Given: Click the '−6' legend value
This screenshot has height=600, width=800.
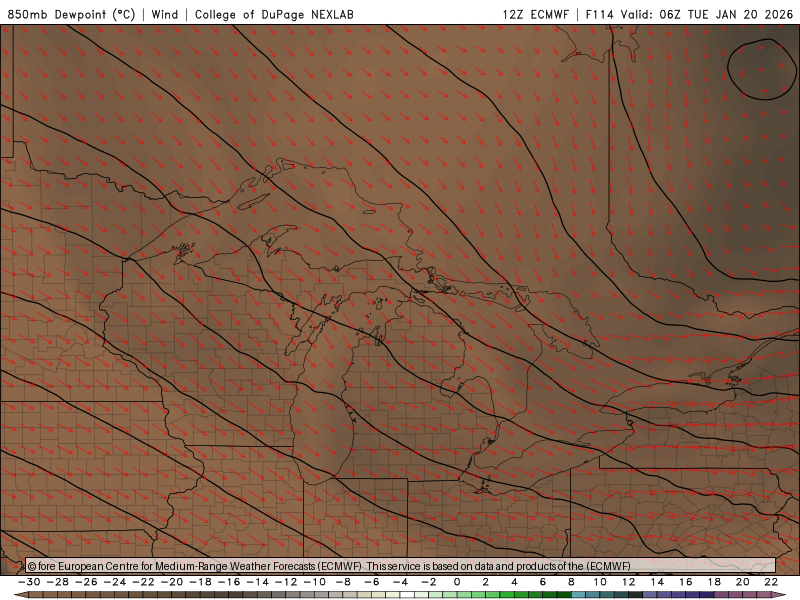Looking at the screenshot, I should pyautogui.click(x=371, y=582).
